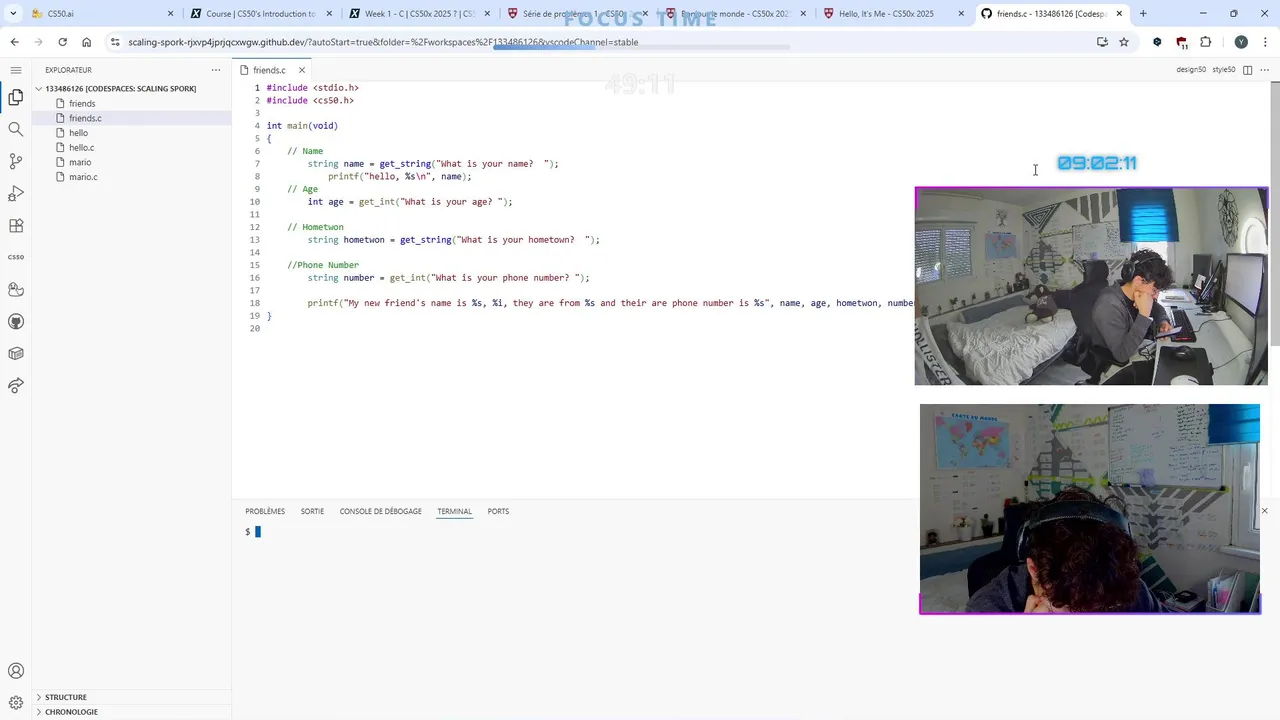Open the Accounts menu in activity bar
The image size is (1280, 720).
click(x=15, y=671)
